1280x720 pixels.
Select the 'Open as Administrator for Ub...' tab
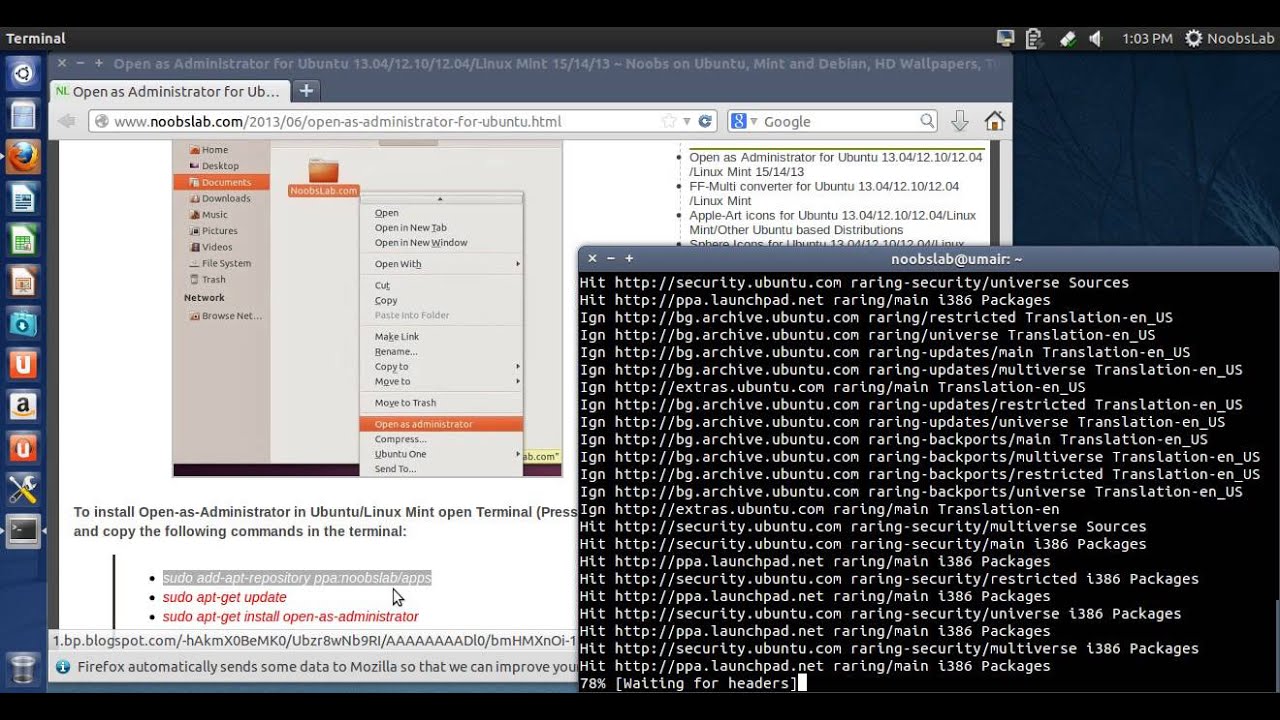(x=170, y=91)
